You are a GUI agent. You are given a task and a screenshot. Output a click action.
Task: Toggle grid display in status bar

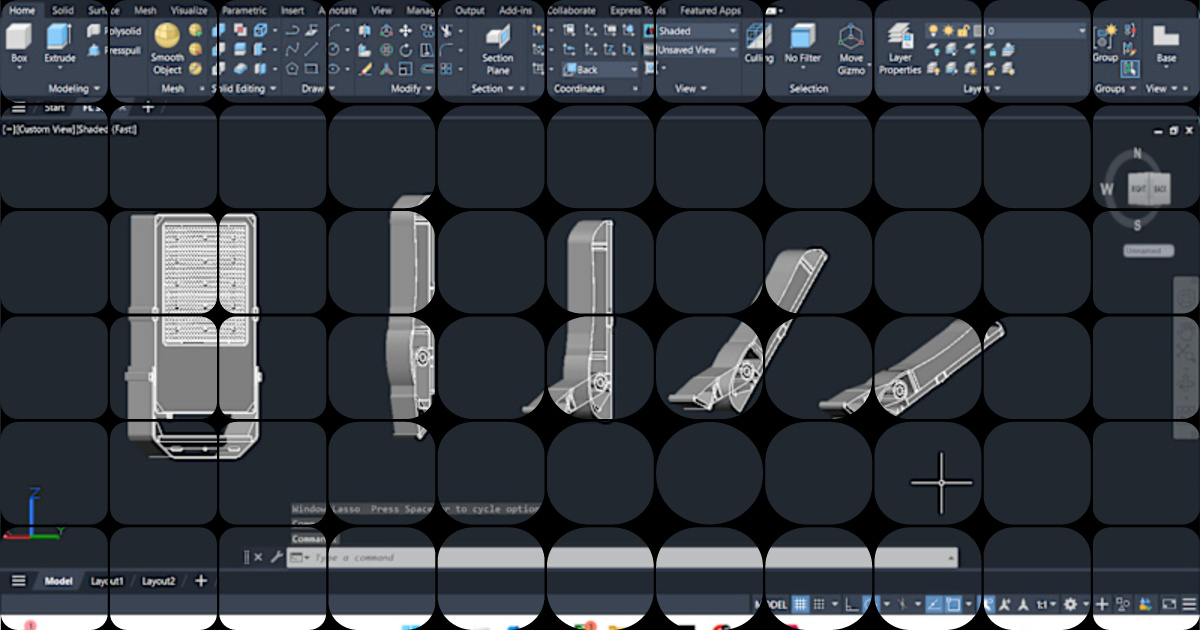pyautogui.click(x=800, y=604)
